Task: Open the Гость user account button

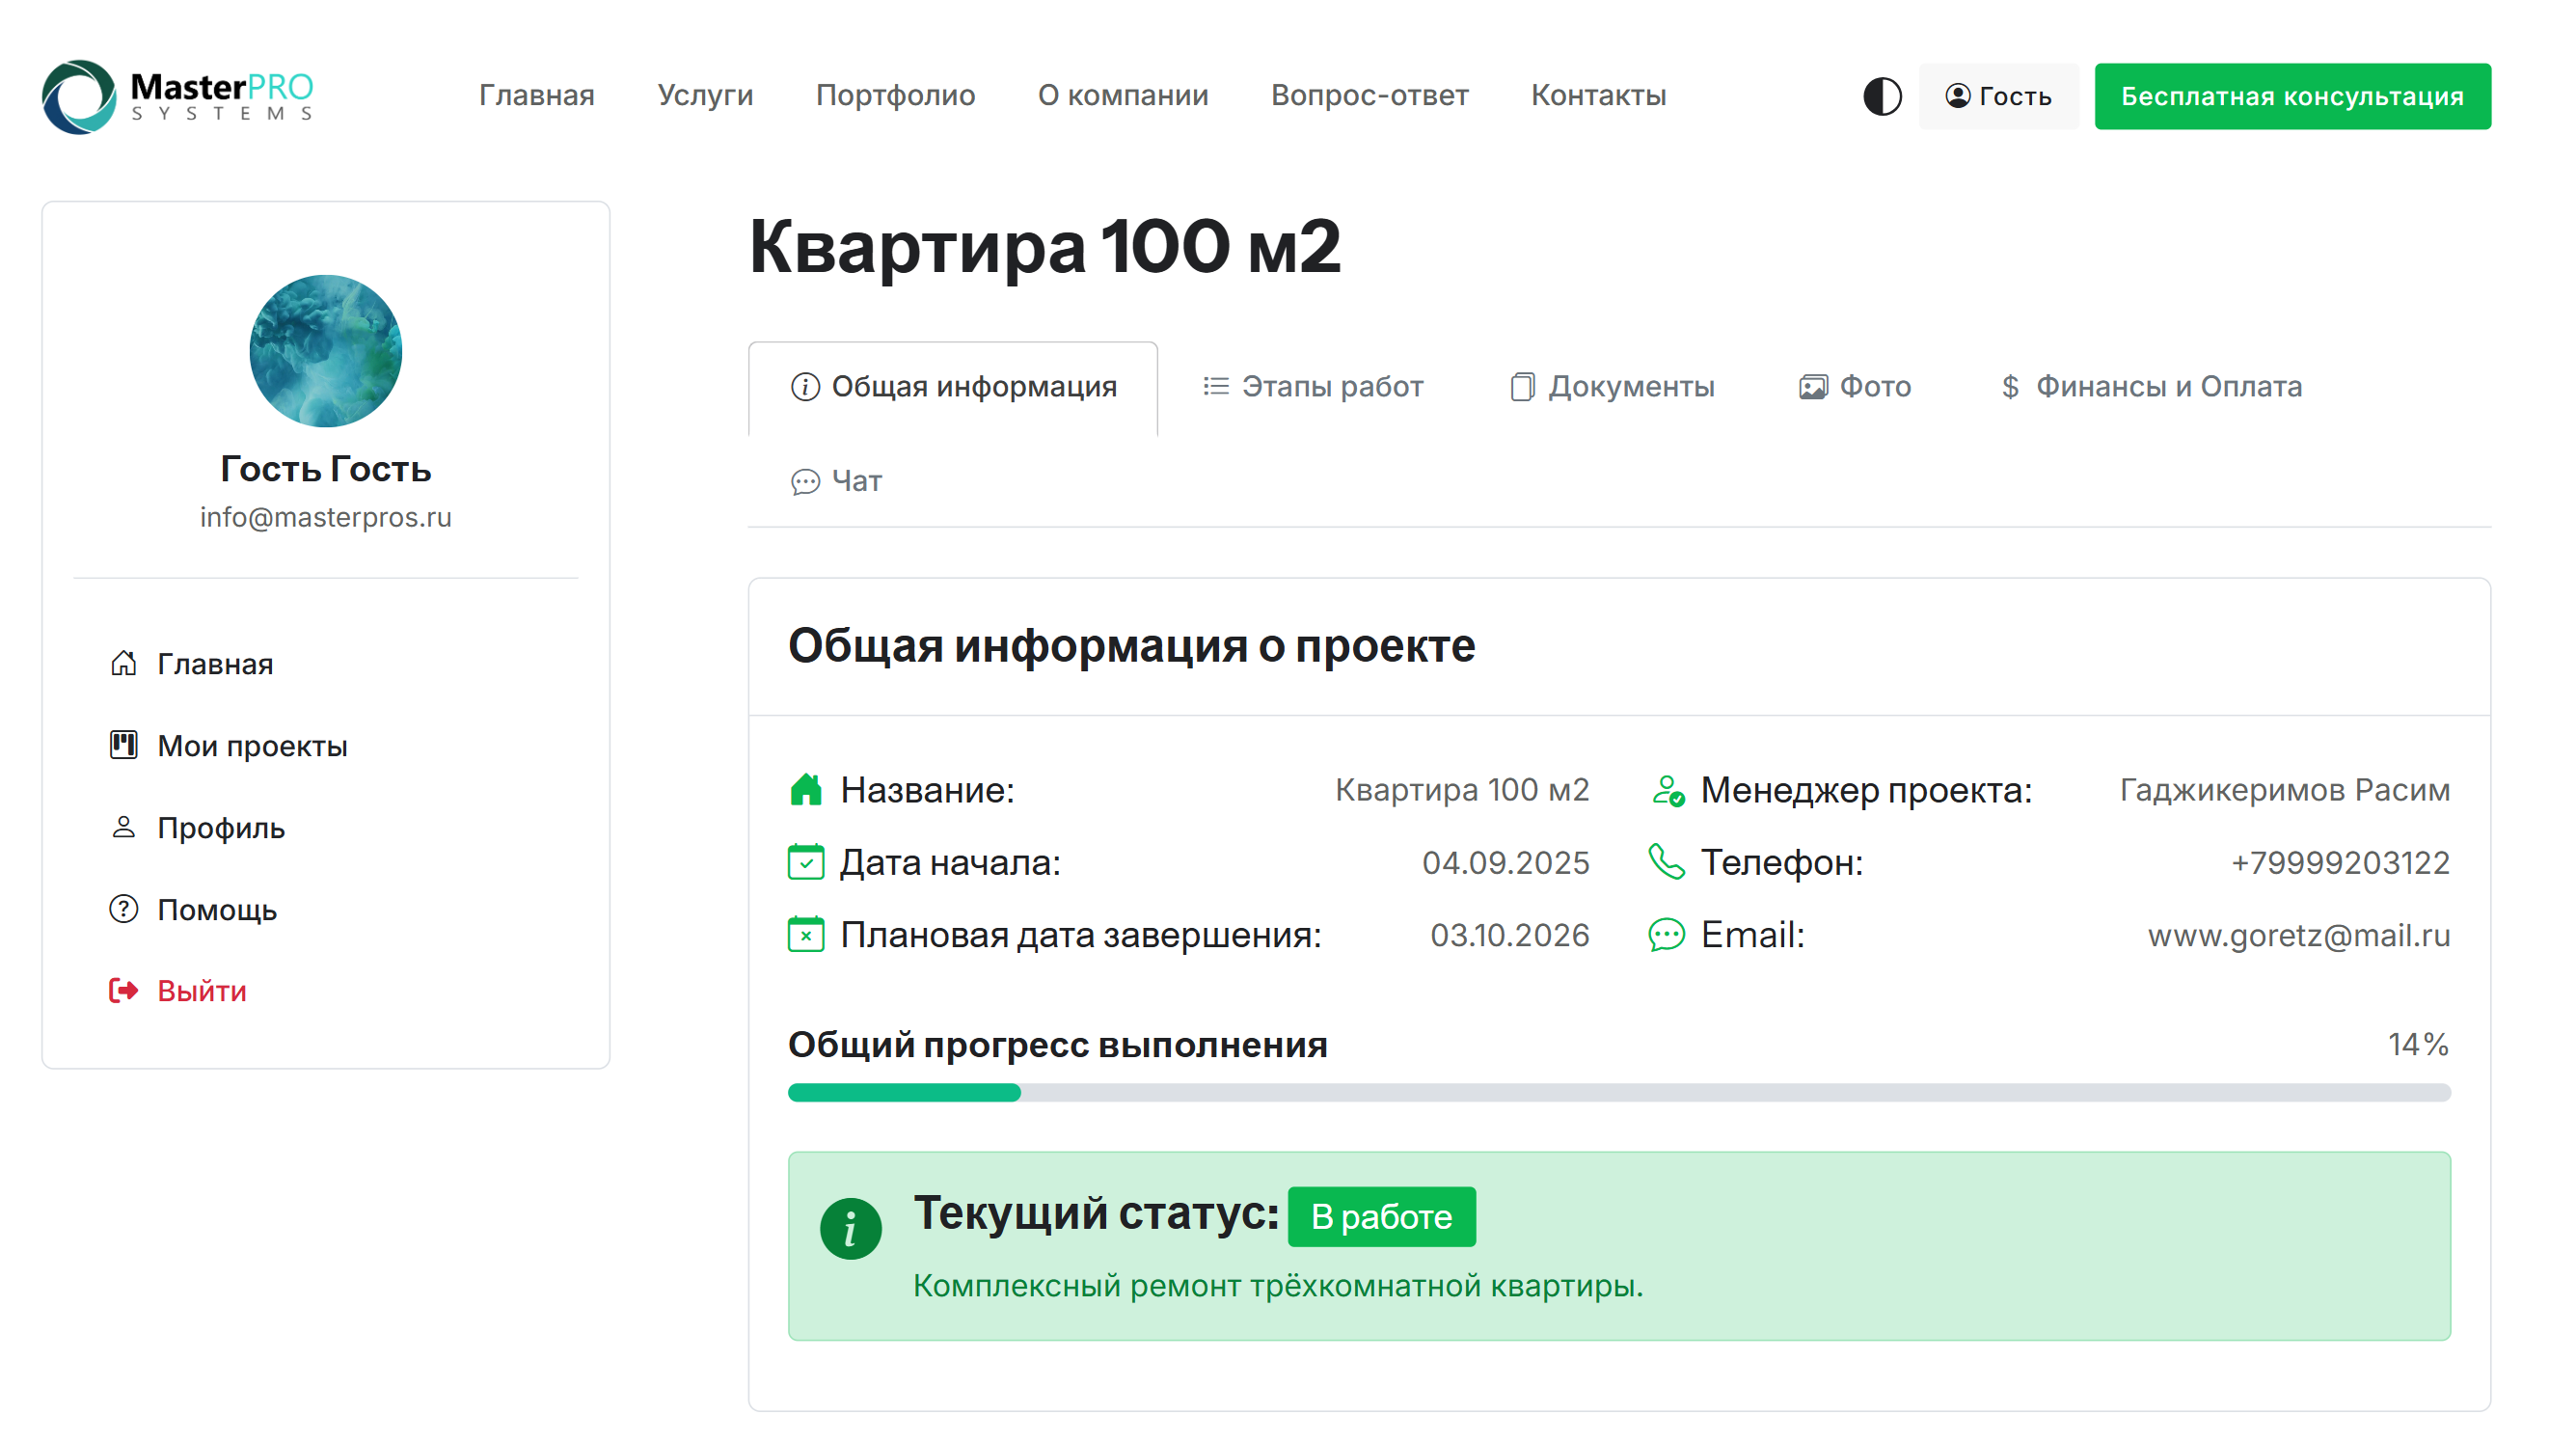Action: click(x=1998, y=96)
